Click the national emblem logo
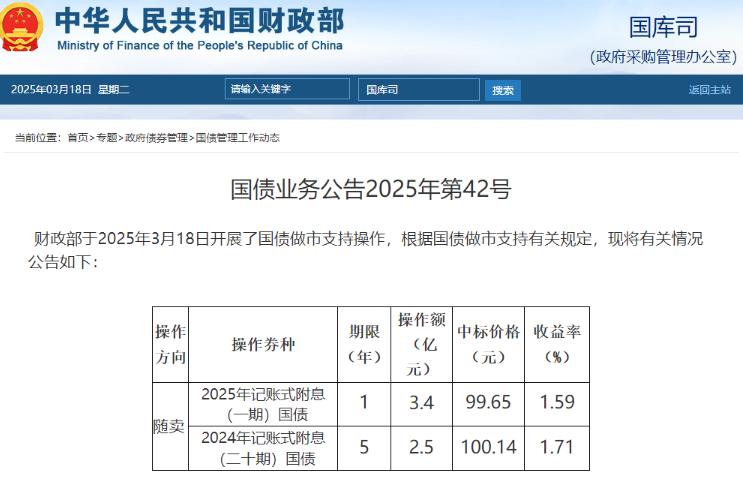The width and height of the screenshot is (743, 489). (22, 27)
